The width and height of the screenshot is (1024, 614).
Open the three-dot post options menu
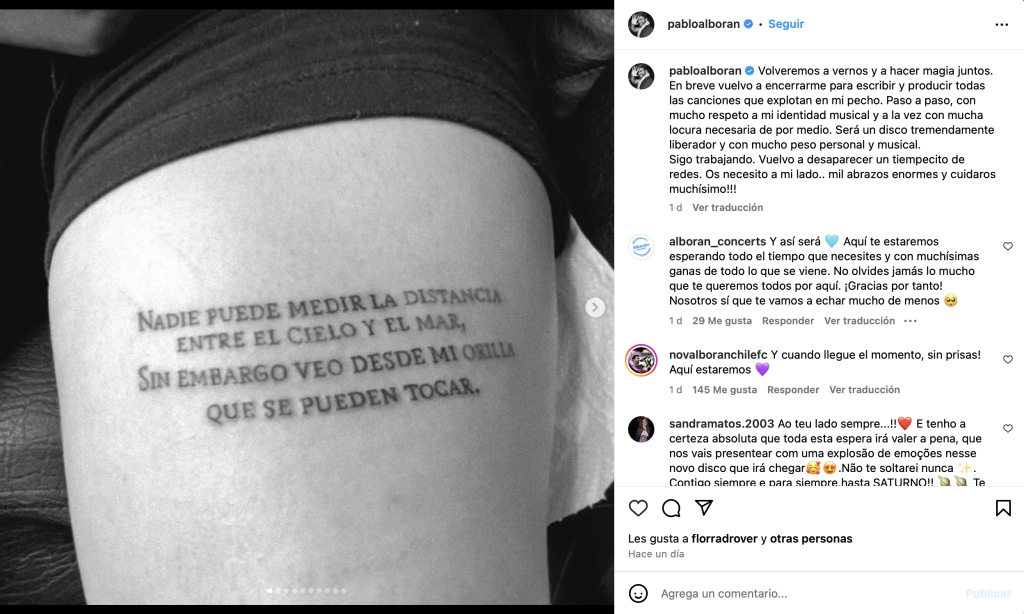click(x=1002, y=24)
